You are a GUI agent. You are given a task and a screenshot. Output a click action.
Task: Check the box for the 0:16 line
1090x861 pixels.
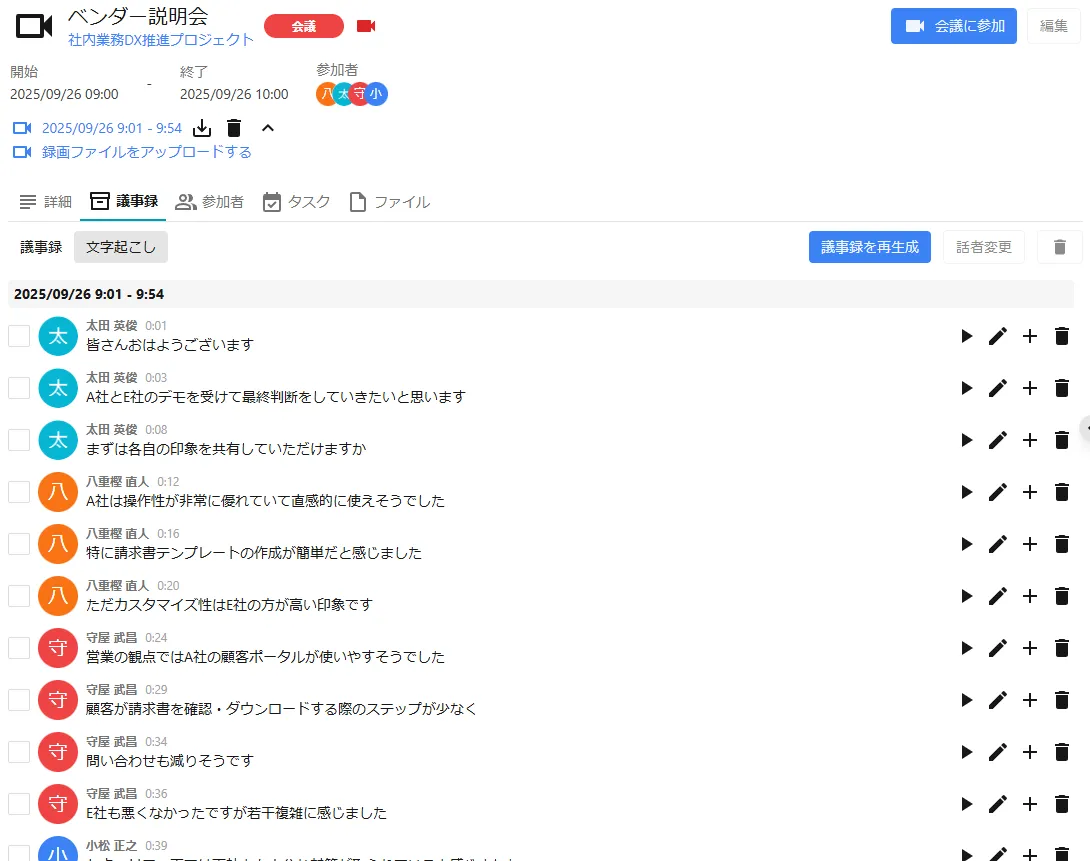tap(19, 544)
